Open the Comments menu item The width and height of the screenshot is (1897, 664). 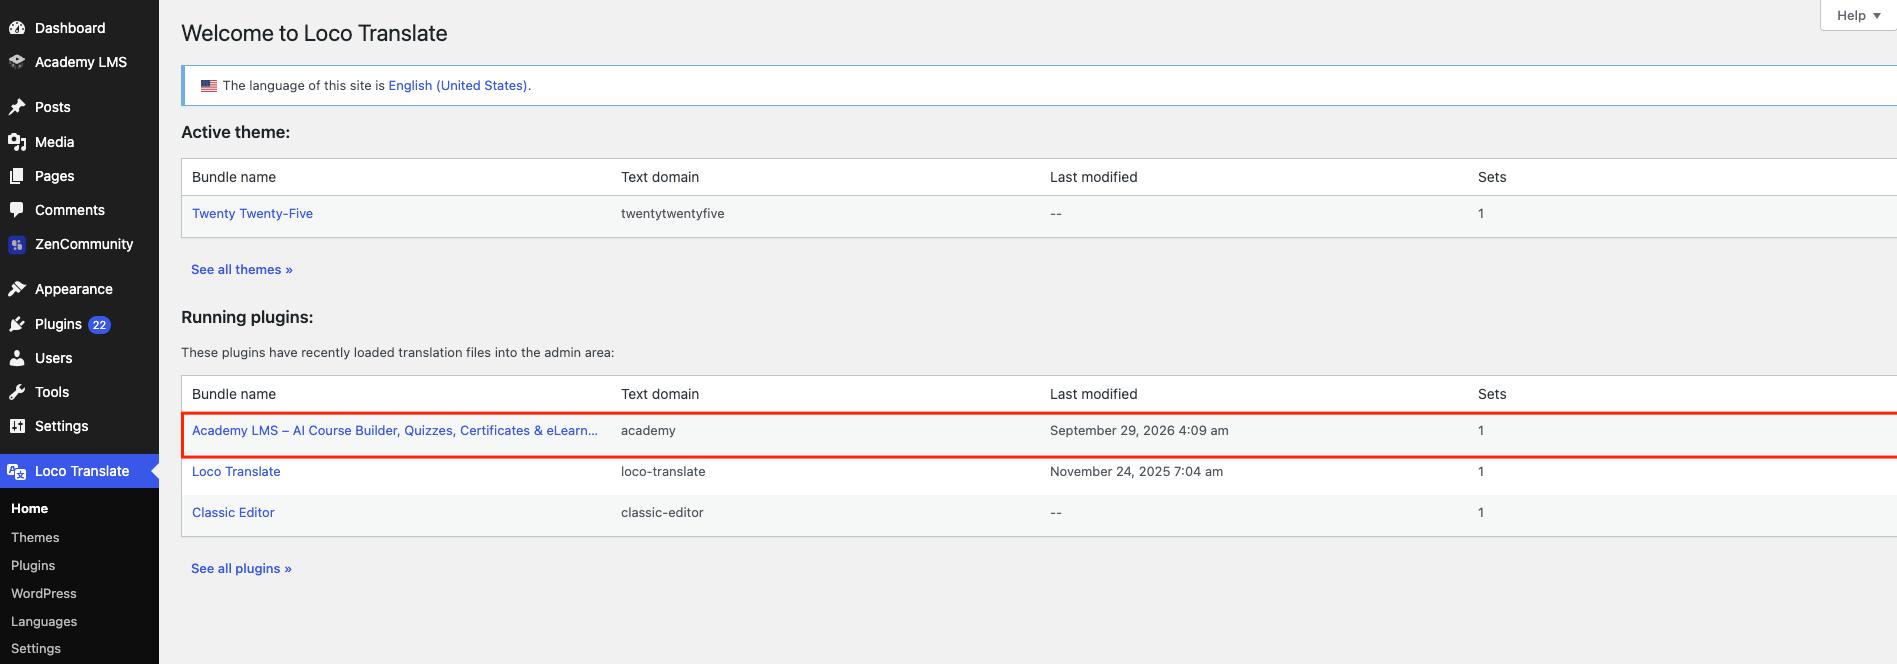click(x=70, y=210)
